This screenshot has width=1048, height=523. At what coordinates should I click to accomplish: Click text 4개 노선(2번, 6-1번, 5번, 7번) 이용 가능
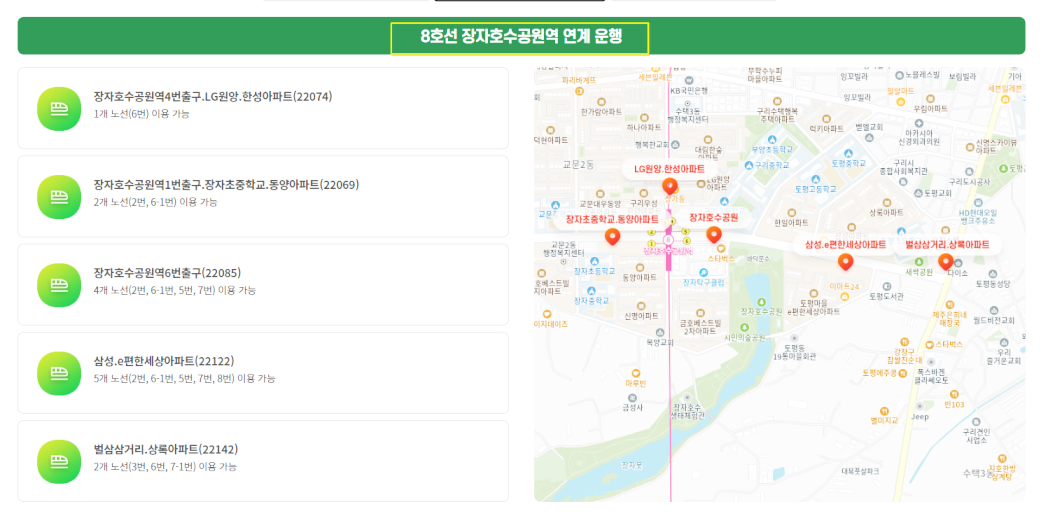click(174, 290)
